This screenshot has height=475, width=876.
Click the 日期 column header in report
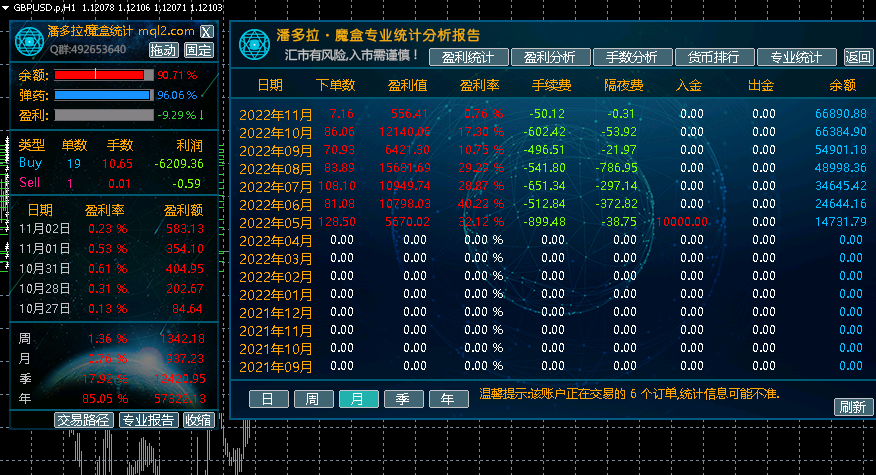coord(270,85)
